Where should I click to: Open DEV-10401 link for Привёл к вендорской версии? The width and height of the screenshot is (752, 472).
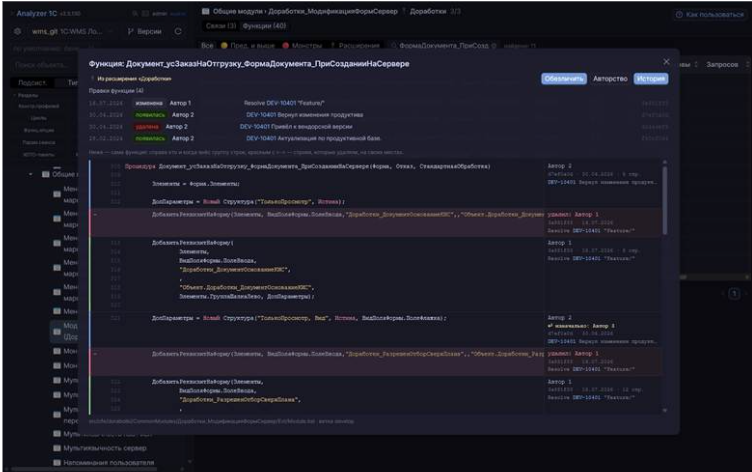[x=255, y=127]
